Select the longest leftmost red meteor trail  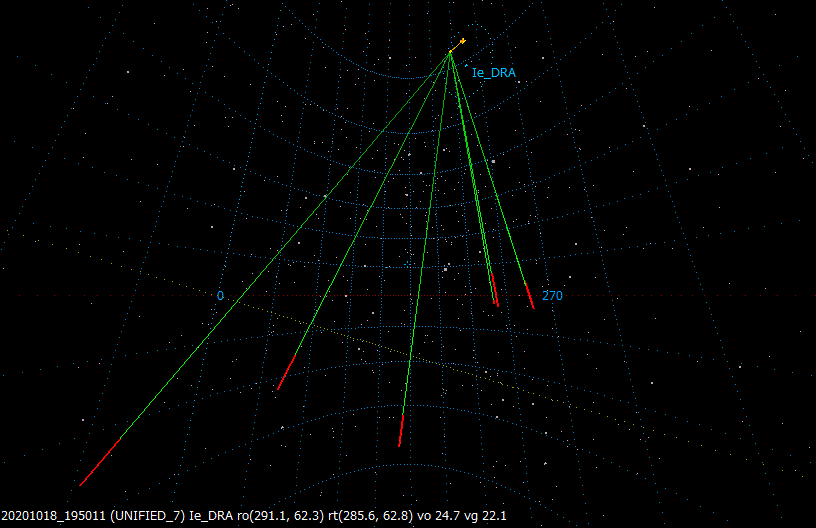[x=100, y=462]
